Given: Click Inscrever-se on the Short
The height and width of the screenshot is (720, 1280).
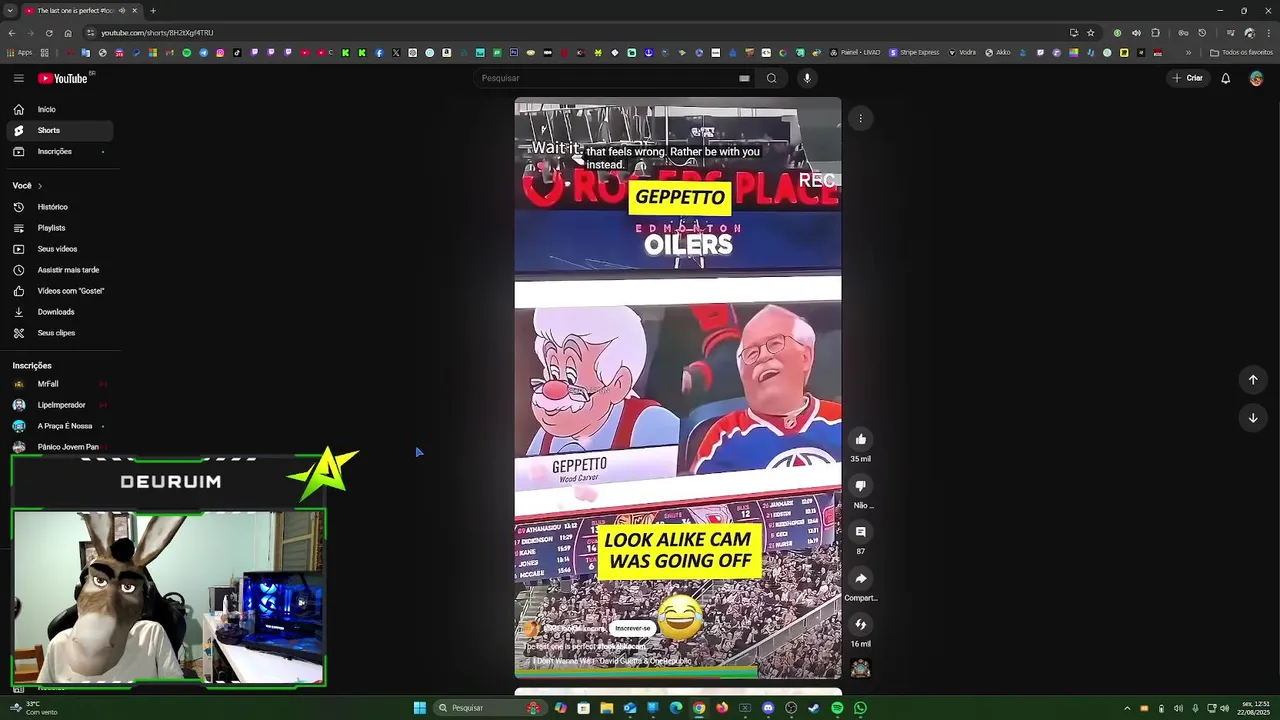Looking at the screenshot, I should tap(632, 628).
